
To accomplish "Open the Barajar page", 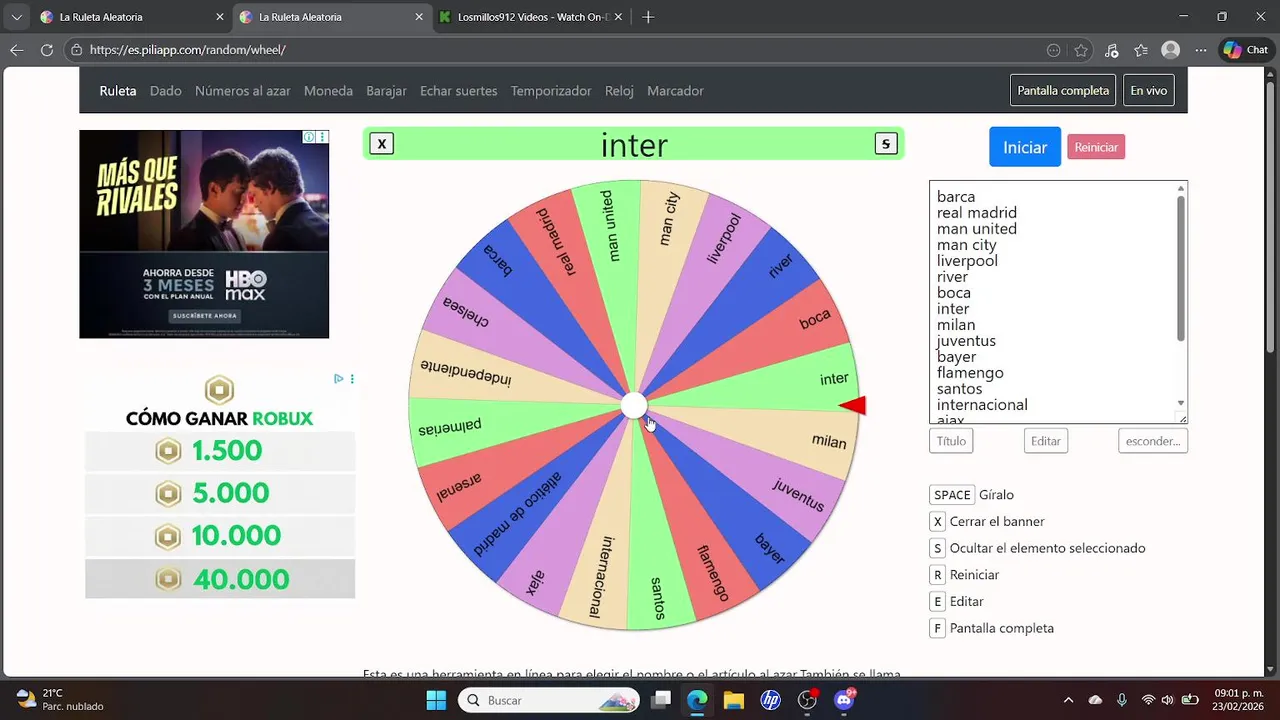I will coord(386,90).
